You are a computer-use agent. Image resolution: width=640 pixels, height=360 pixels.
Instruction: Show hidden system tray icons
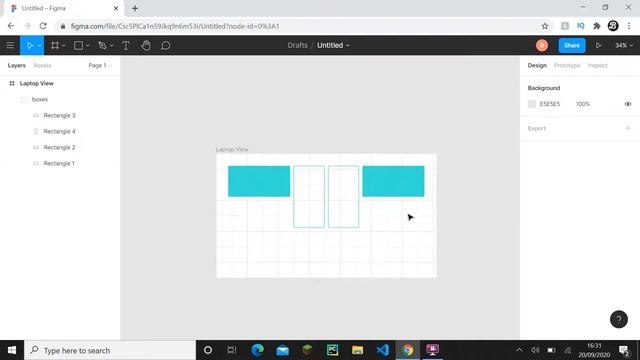(519, 350)
